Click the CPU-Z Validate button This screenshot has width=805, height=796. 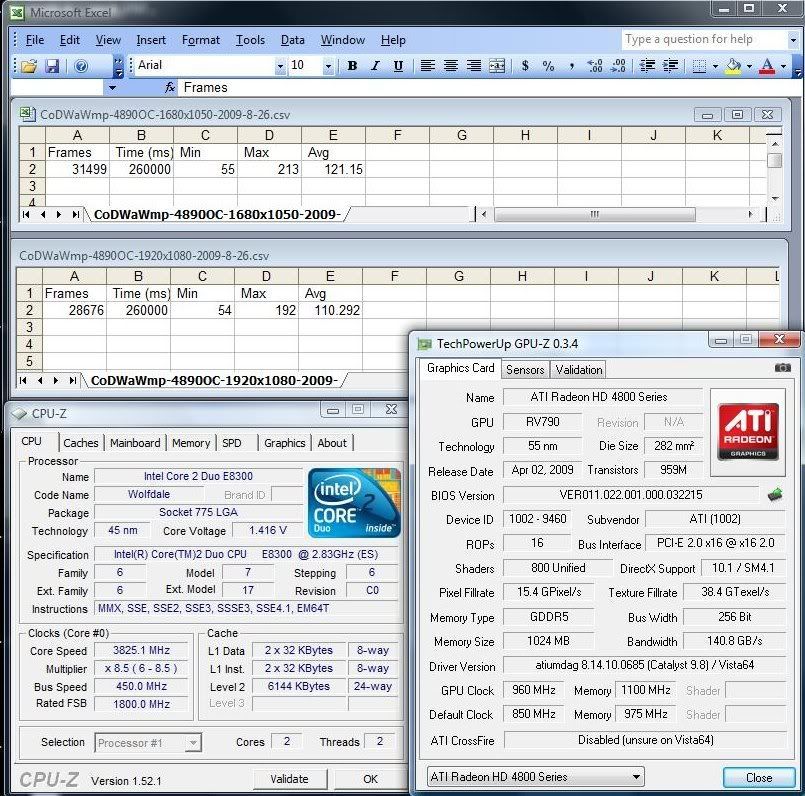(290, 779)
